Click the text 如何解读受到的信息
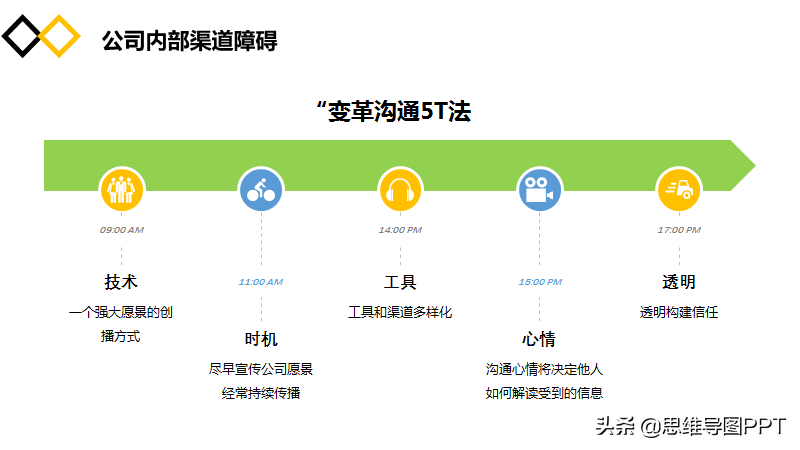The width and height of the screenshot is (800, 450). (544, 393)
